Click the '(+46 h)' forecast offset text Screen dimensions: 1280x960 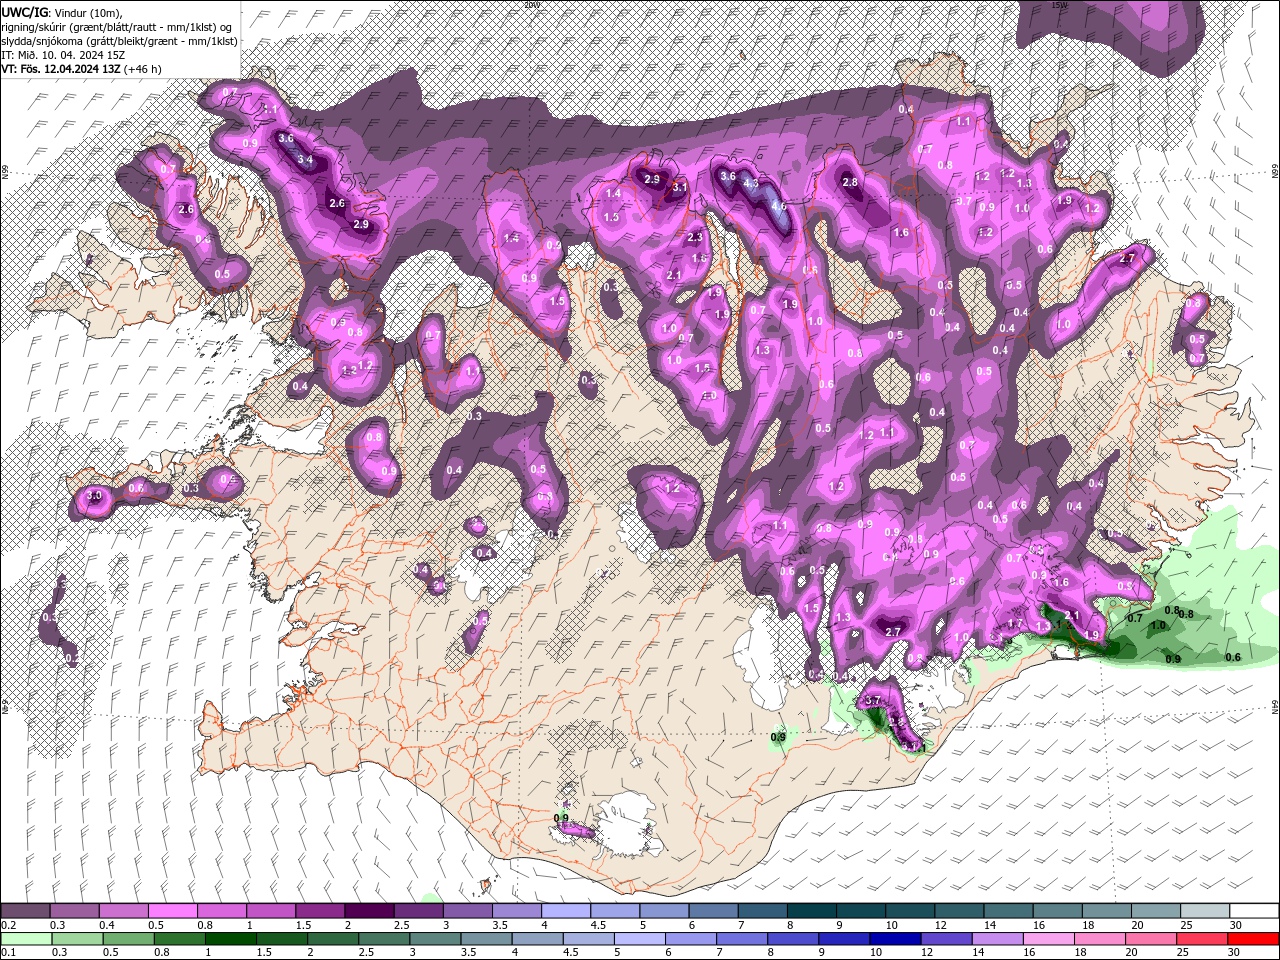tap(143, 69)
